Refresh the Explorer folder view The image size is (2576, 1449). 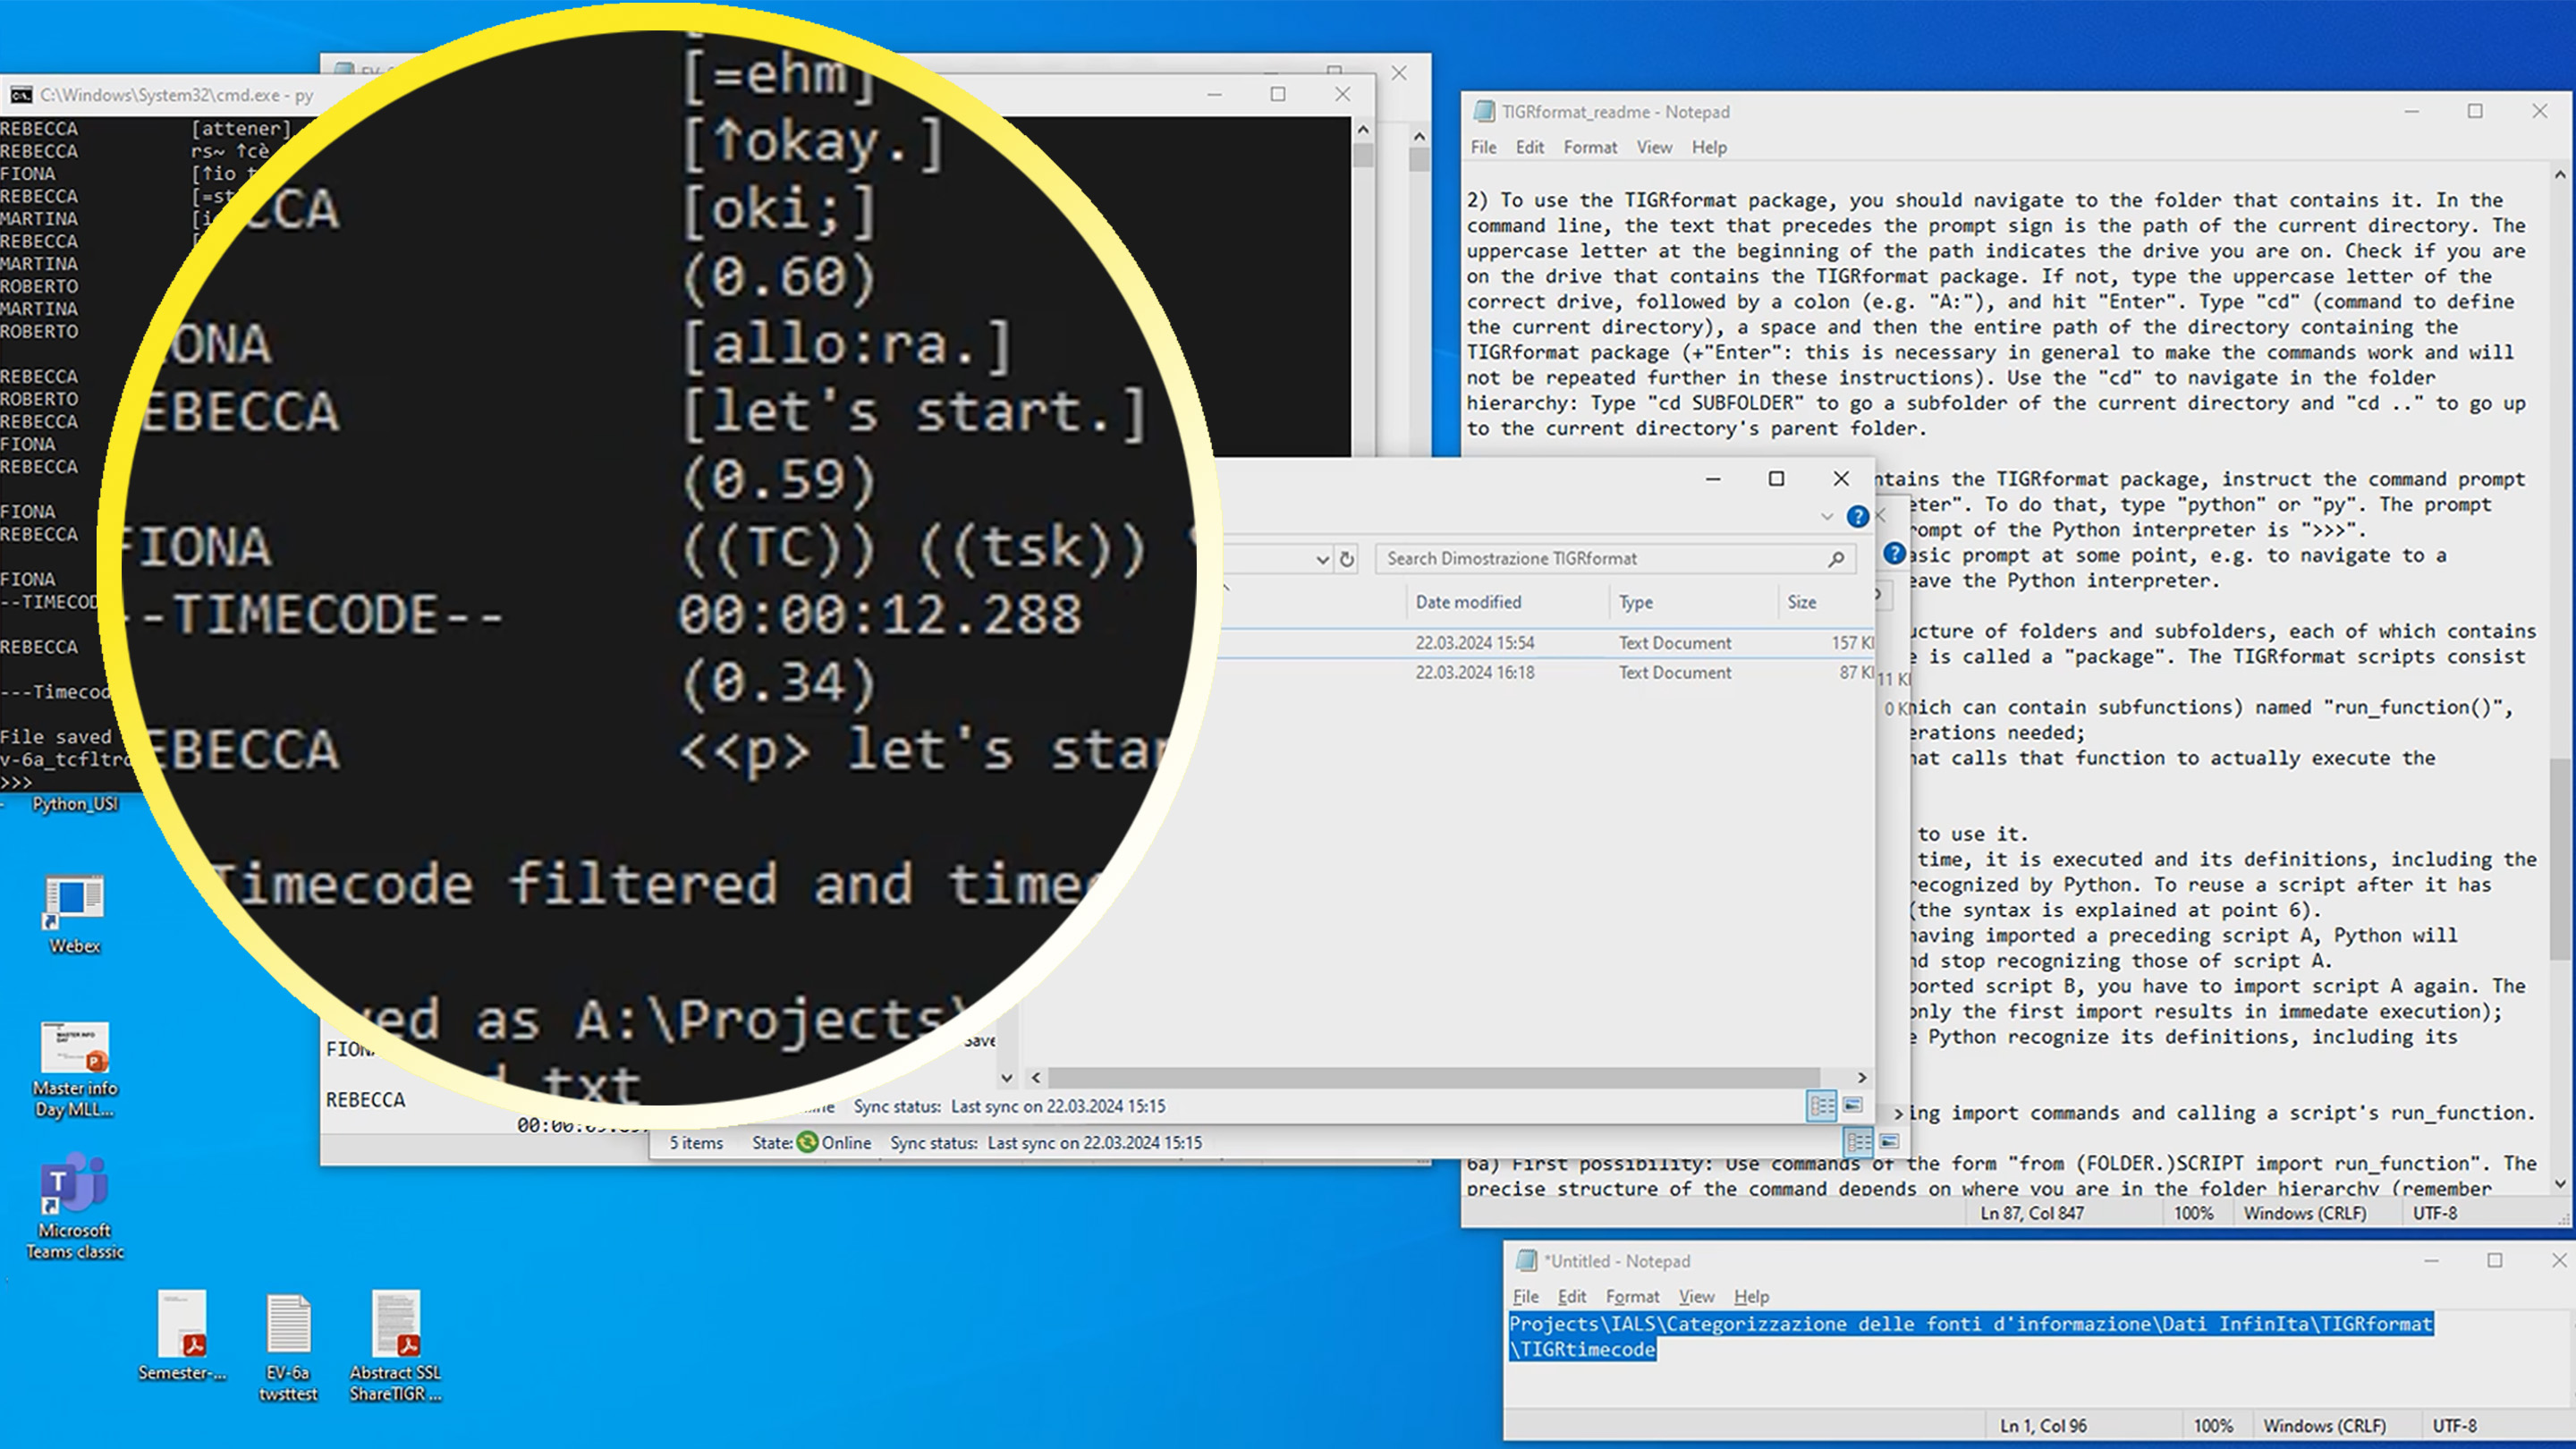[1347, 559]
